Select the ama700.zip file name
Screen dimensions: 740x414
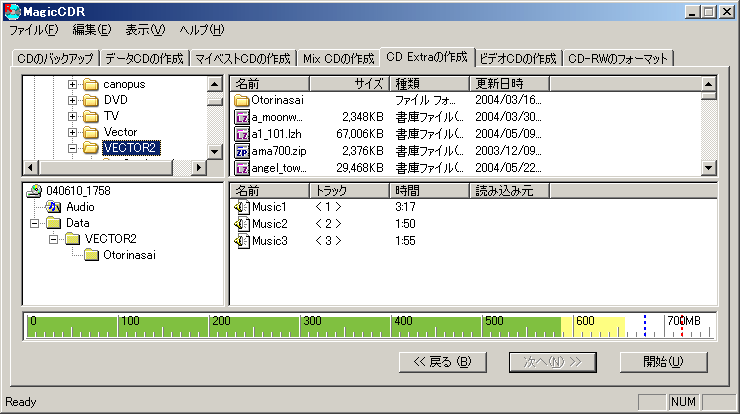[278, 151]
